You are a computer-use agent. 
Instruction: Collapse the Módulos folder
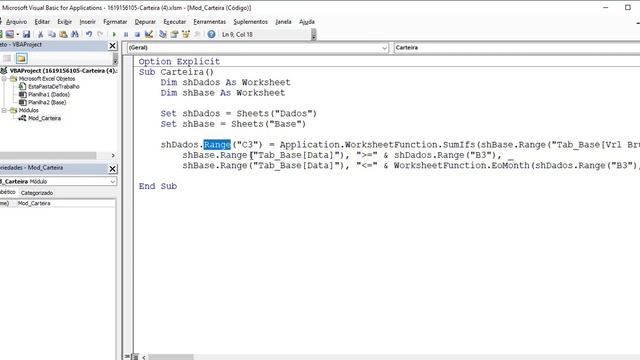pyautogui.click(x=4, y=110)
